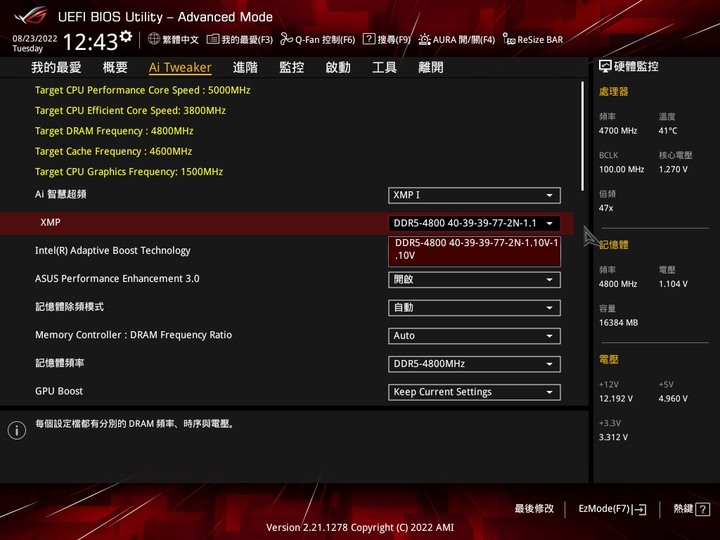
Task: Switch to 我的最愛 tab
Action: pos(56,68)
